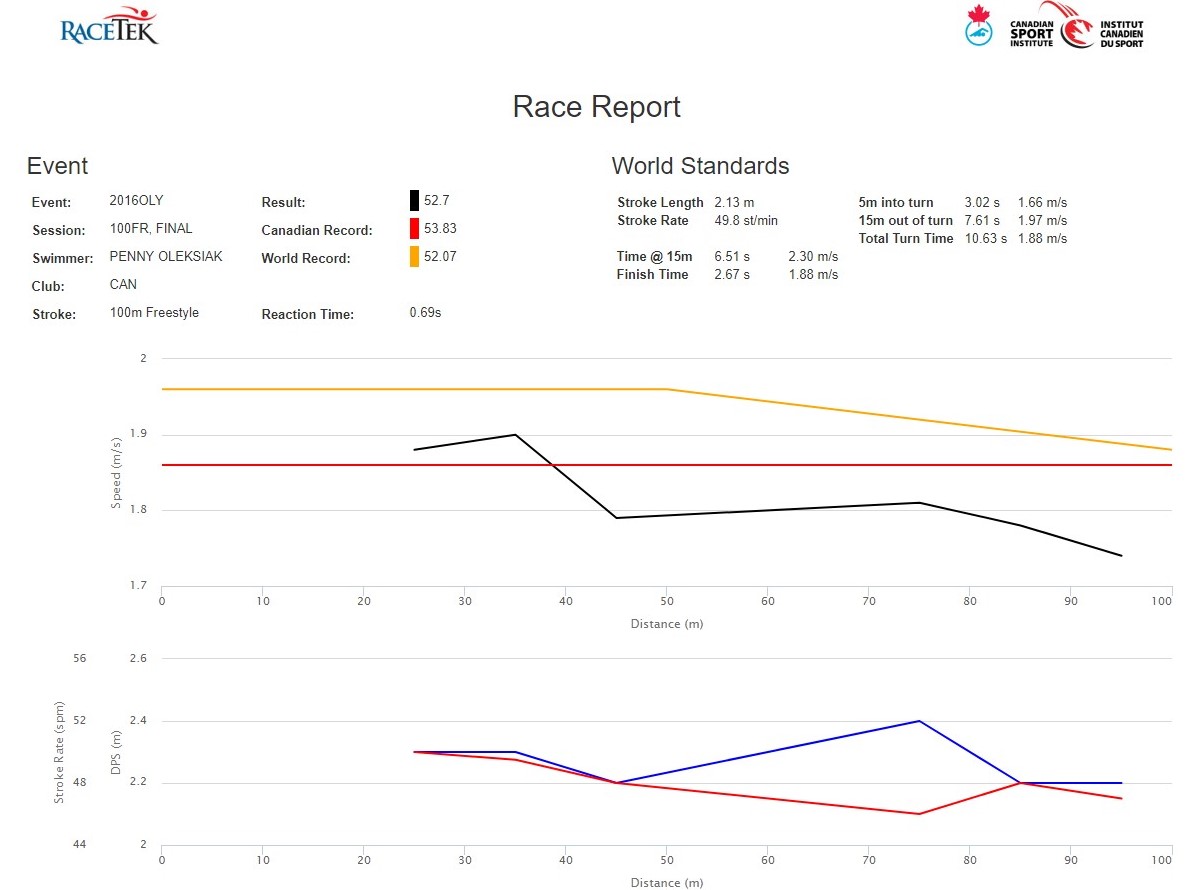
Task: Click the result time "52.7"
Action: [x=437, y=200]
